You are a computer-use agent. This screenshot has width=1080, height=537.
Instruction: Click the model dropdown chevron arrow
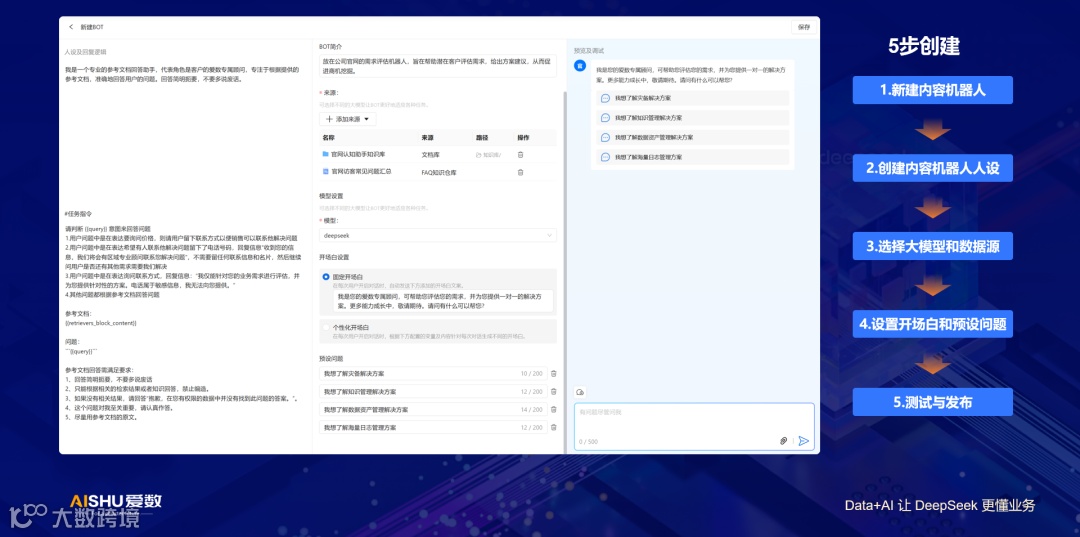(x=549, y=235)
